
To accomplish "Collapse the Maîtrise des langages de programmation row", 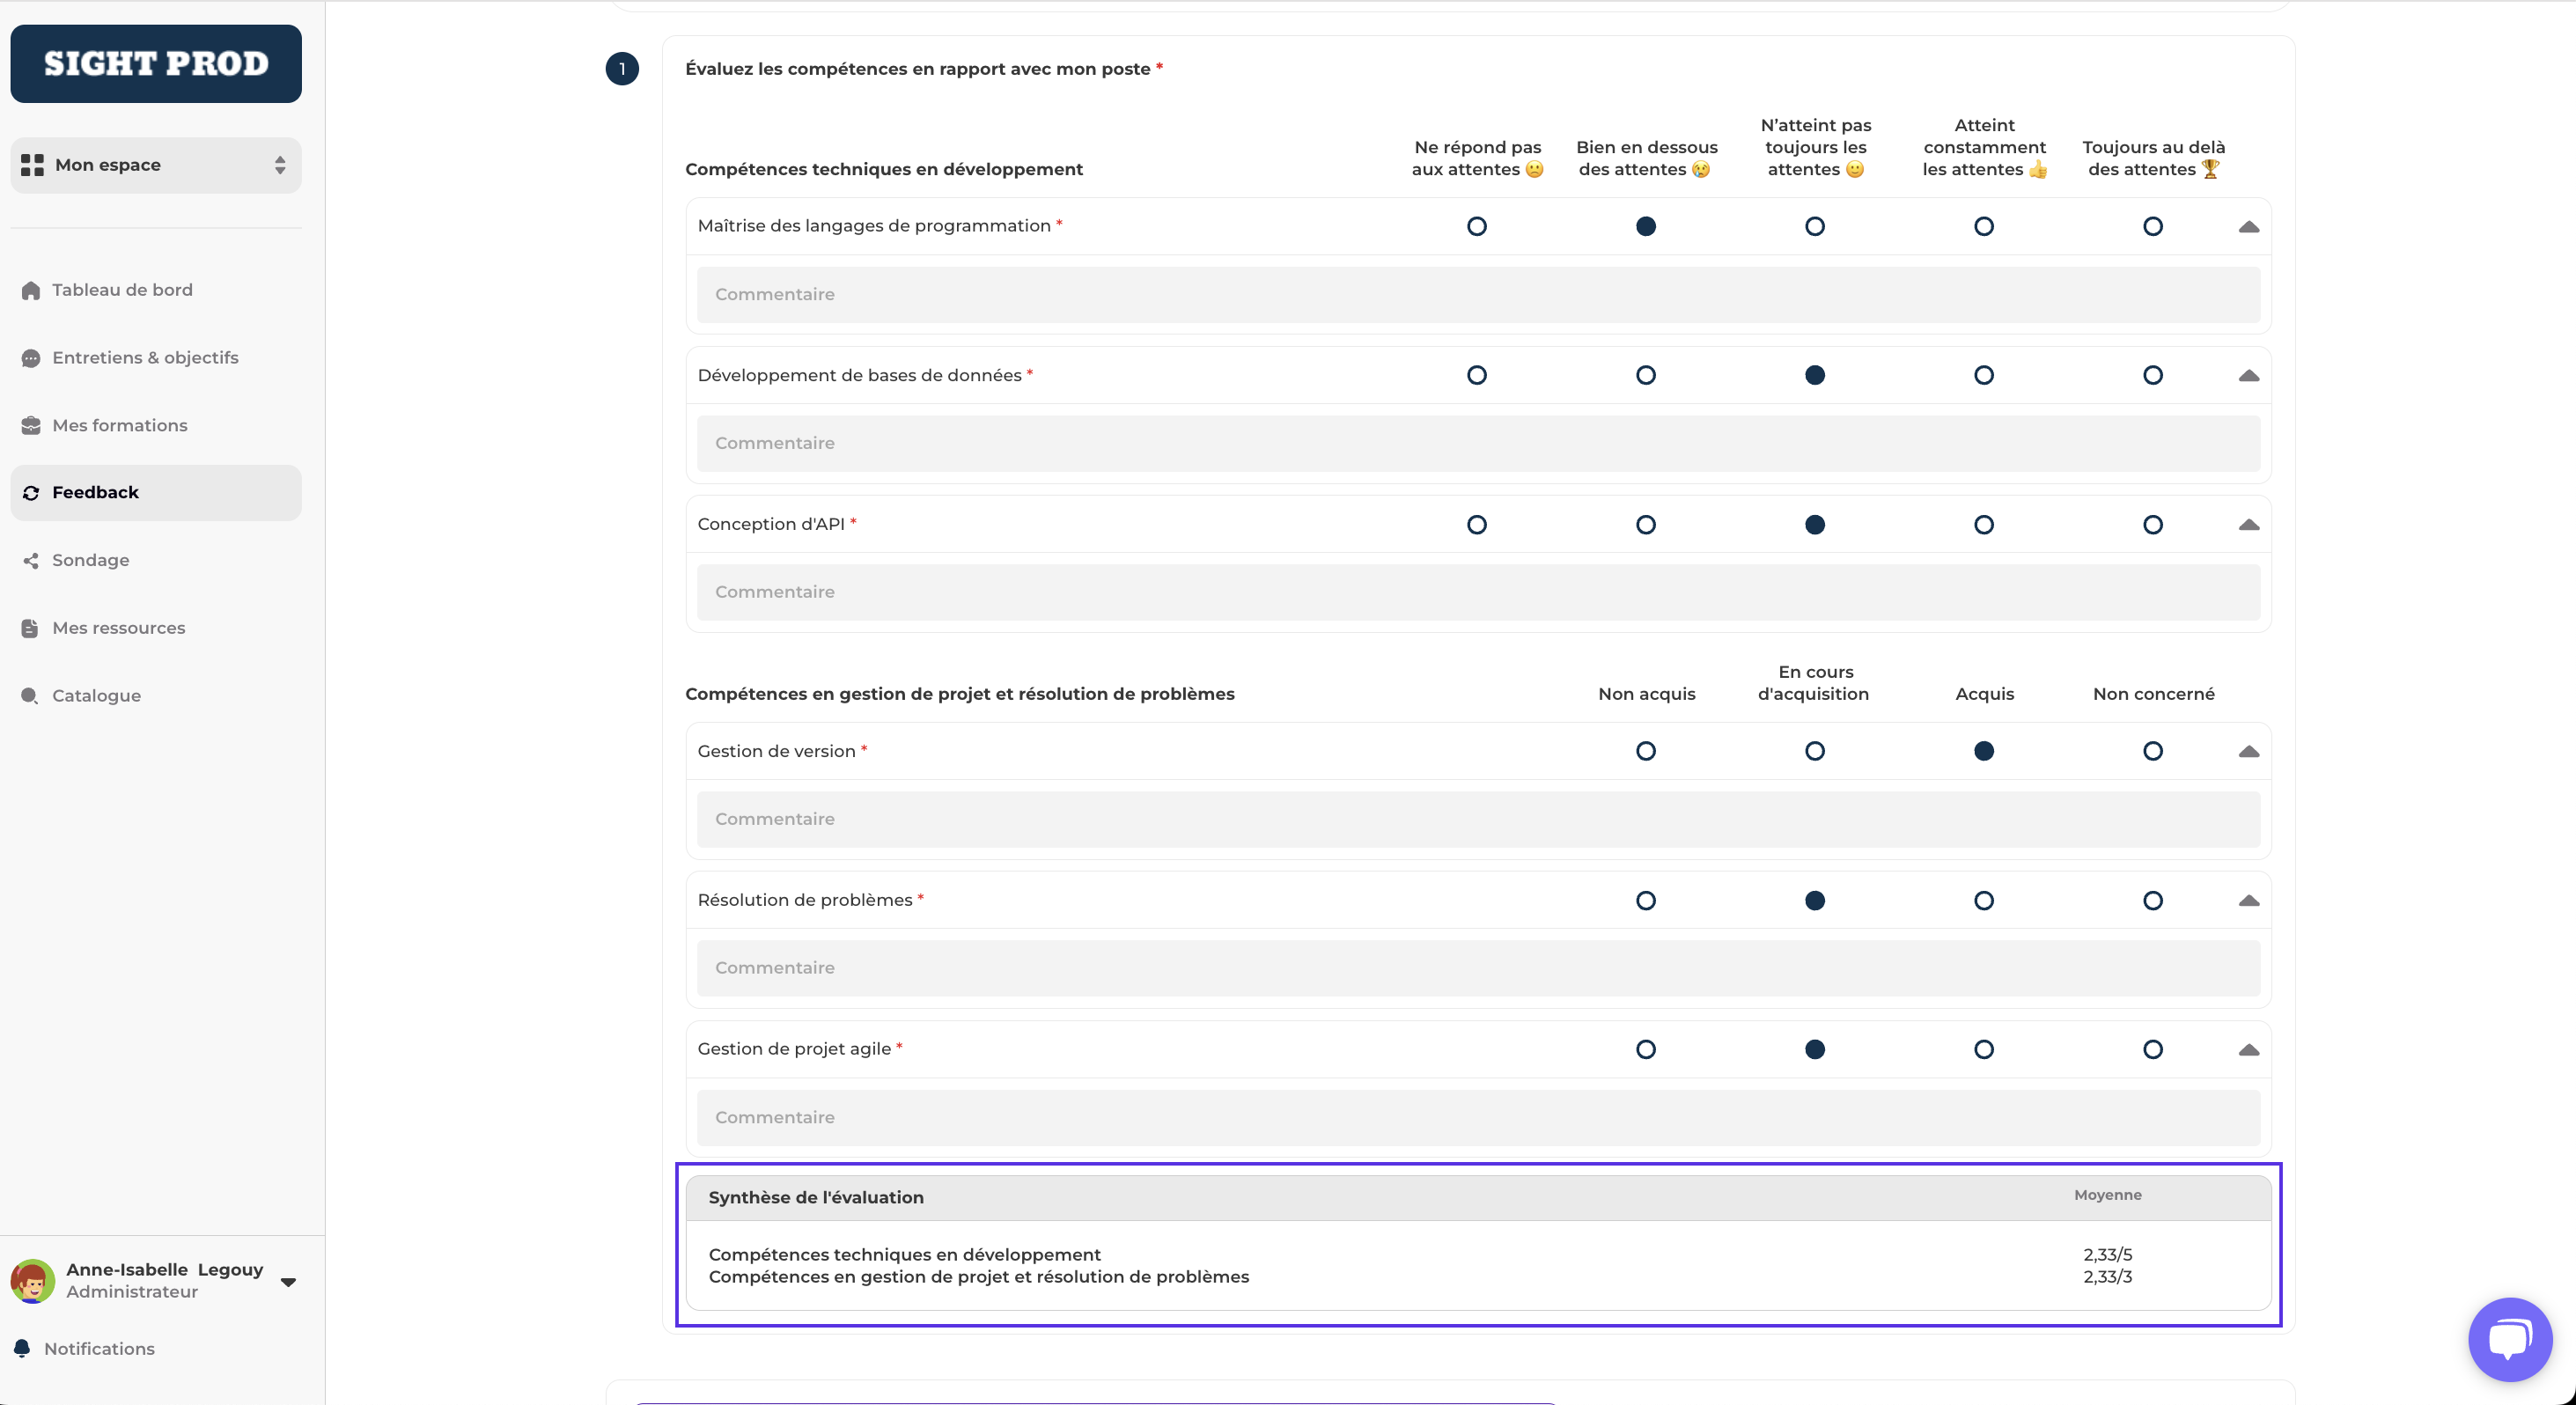I will point(2248,227).
